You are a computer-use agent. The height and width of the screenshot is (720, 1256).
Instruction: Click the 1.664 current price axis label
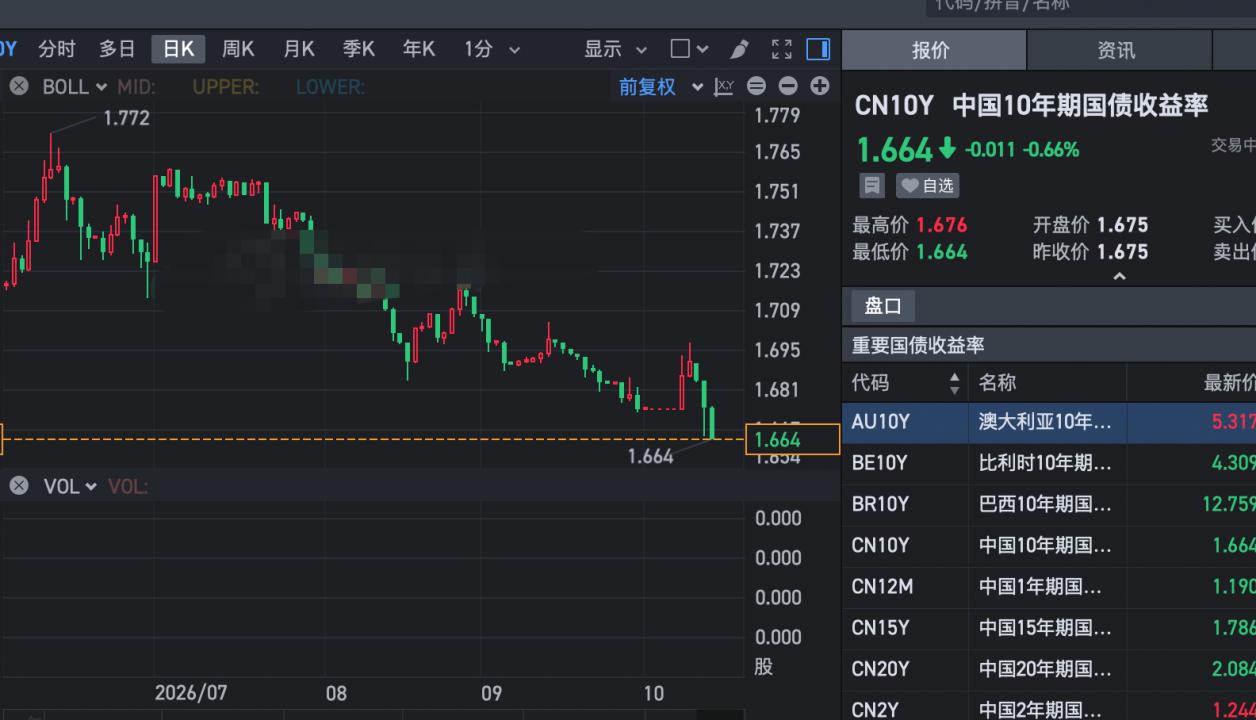792,439
